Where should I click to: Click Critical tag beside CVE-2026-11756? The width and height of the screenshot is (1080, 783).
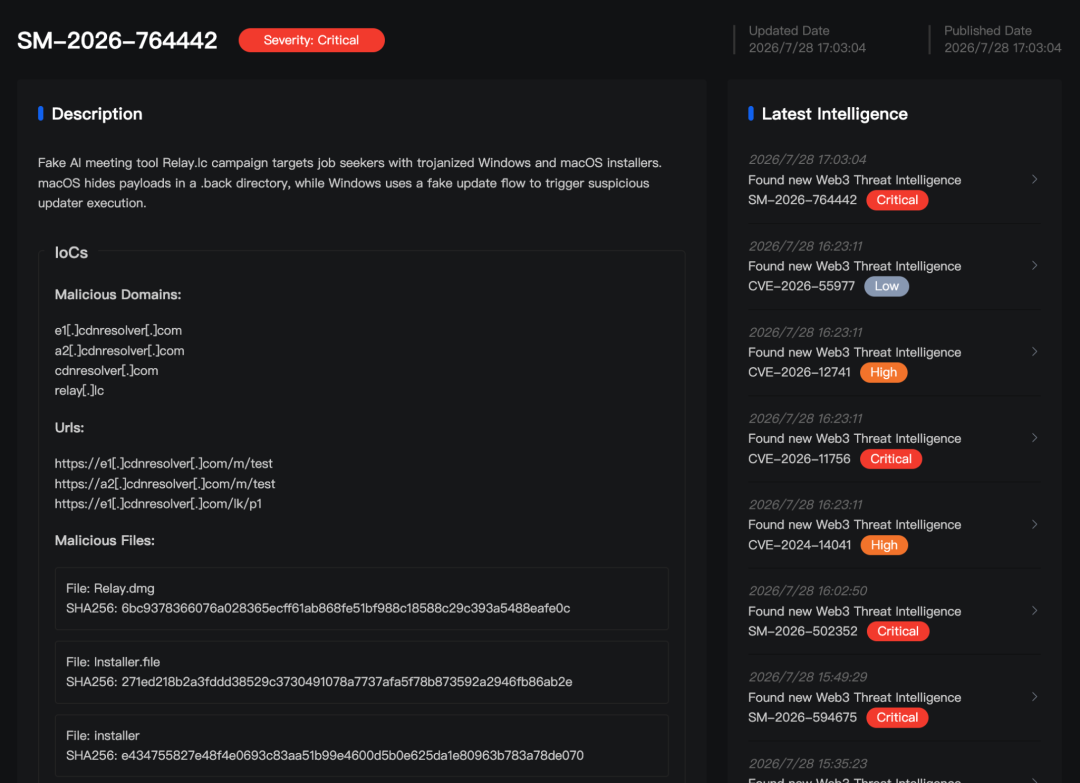click(x=891, y=459)
